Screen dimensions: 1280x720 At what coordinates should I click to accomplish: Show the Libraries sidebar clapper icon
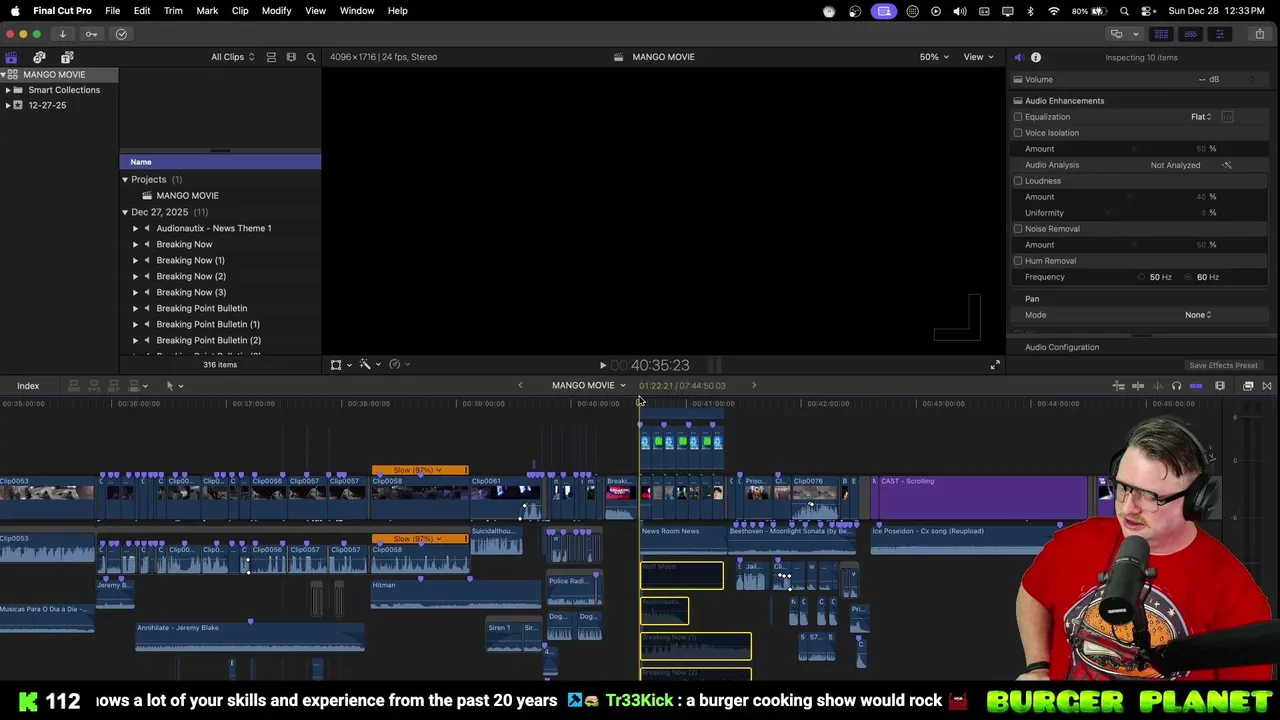point(11,57)
